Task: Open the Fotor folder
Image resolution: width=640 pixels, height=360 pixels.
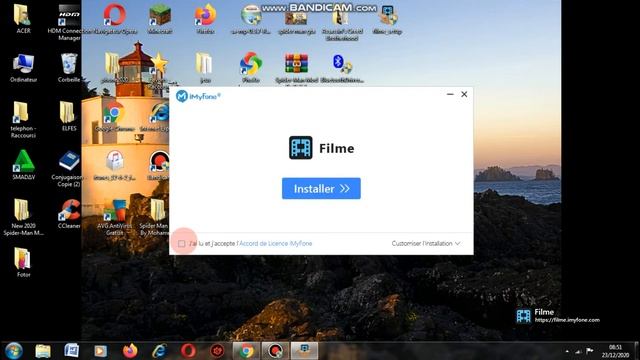Action: click(x=23, y=262)
